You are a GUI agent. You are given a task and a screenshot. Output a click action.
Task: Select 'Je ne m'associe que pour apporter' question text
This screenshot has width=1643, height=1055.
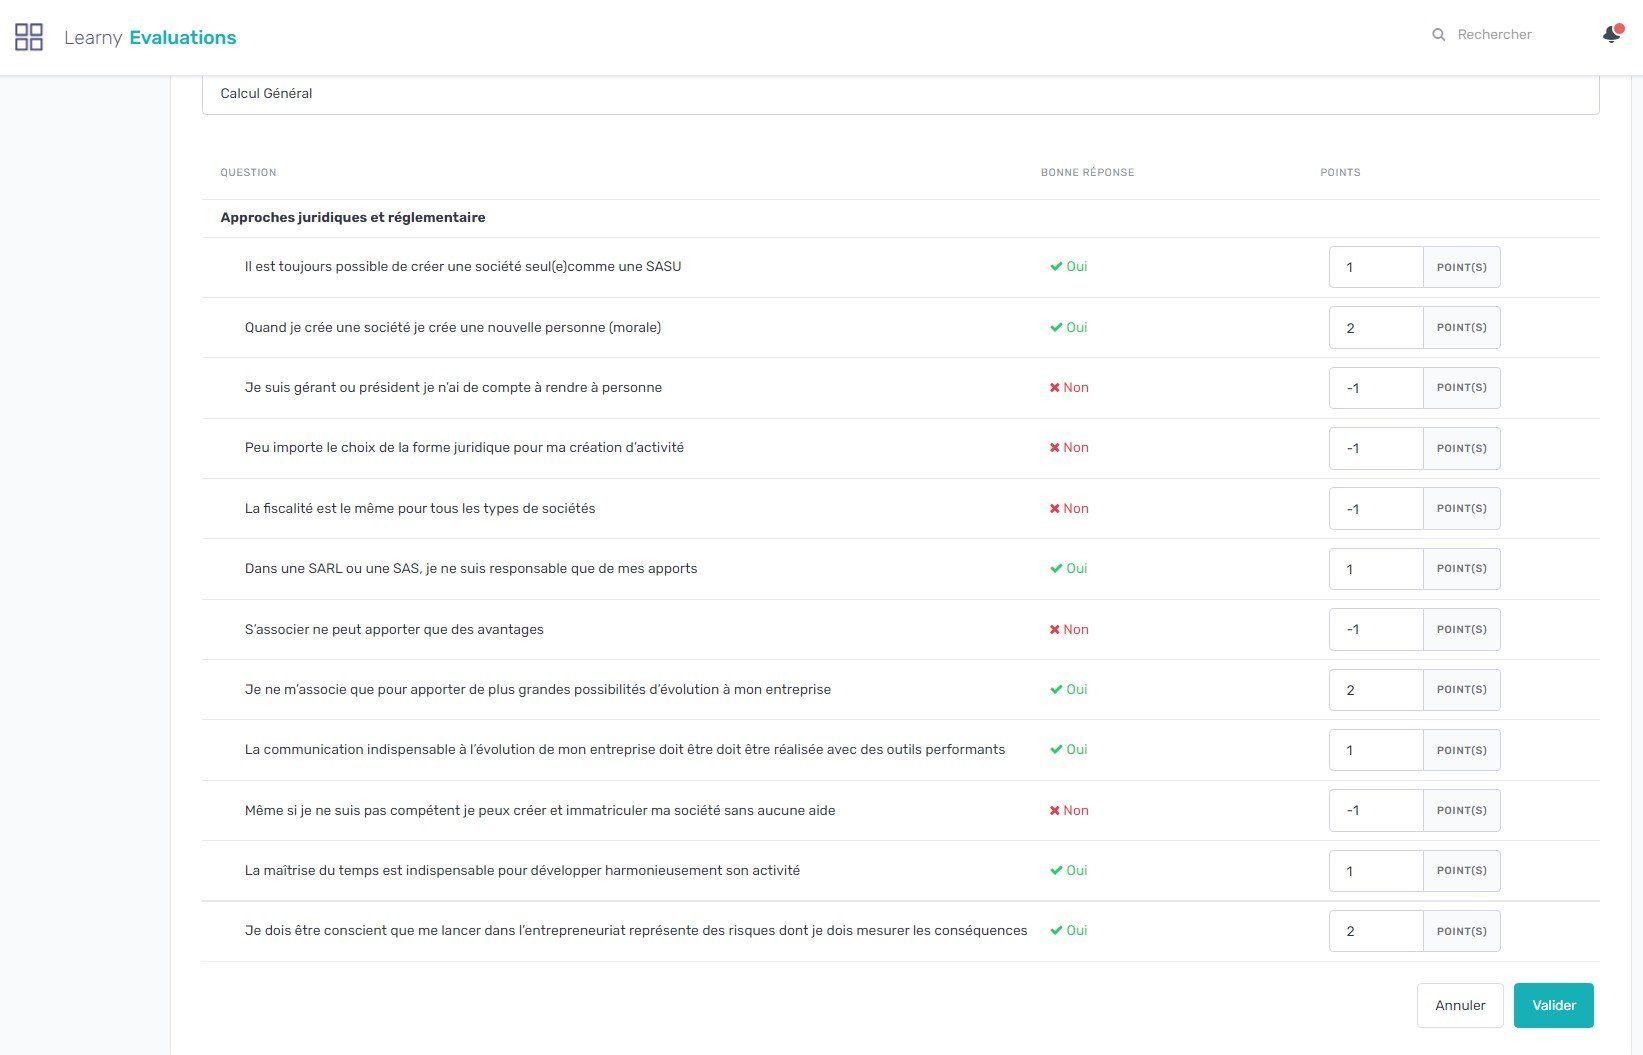[x=538, y=690]
